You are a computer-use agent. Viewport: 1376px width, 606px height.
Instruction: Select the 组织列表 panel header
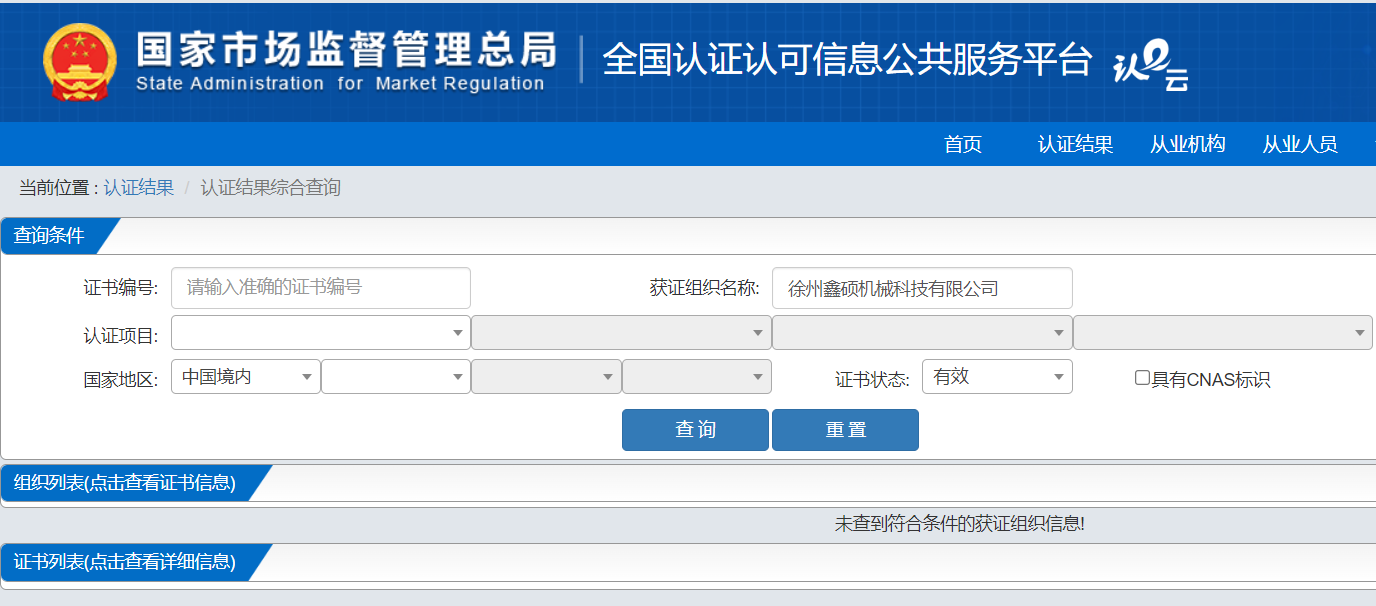(x=125, y=483)
